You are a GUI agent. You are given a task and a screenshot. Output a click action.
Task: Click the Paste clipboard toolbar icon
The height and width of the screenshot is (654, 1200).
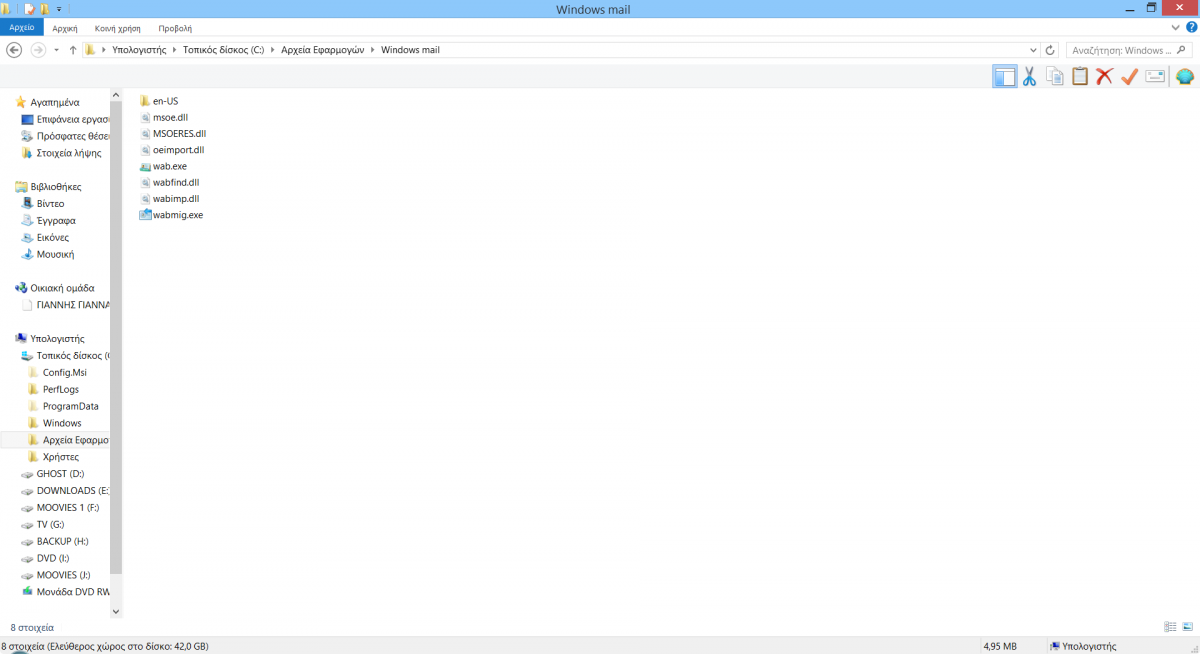(x=1079, y=76)
